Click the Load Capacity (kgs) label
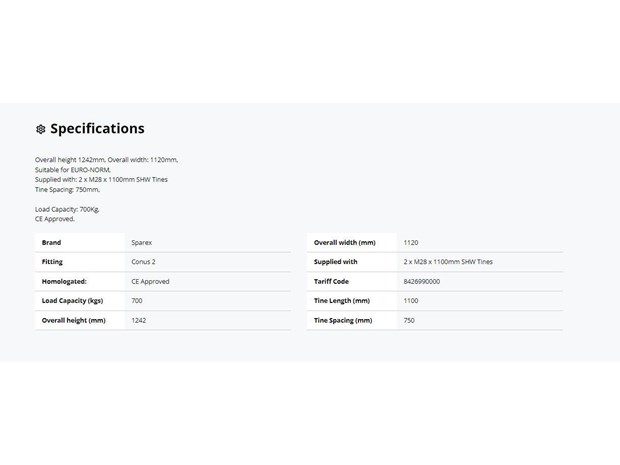Screen dimensions: 620x465 72,301
